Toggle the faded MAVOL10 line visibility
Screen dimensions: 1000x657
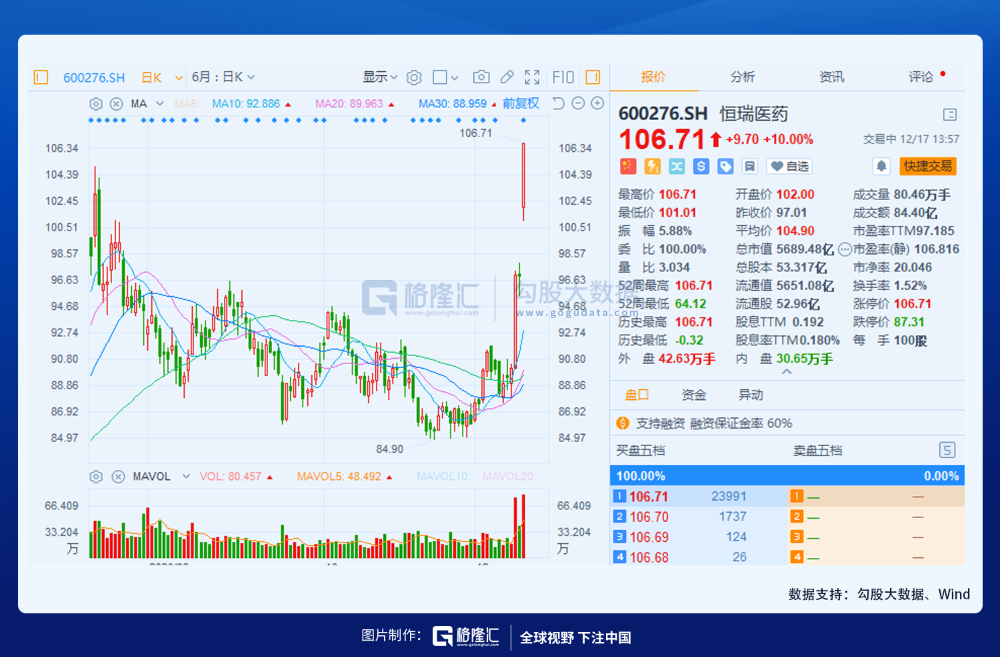coord(443,476)
